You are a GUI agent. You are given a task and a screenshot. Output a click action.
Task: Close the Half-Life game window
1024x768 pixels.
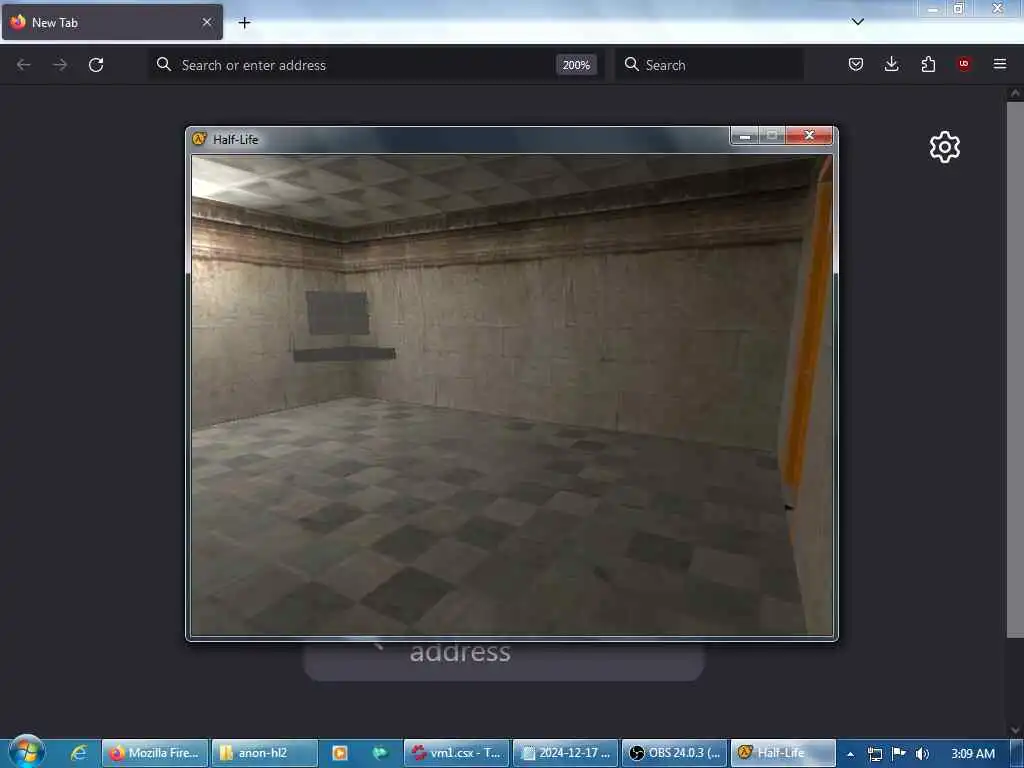[x=809, y=135]
